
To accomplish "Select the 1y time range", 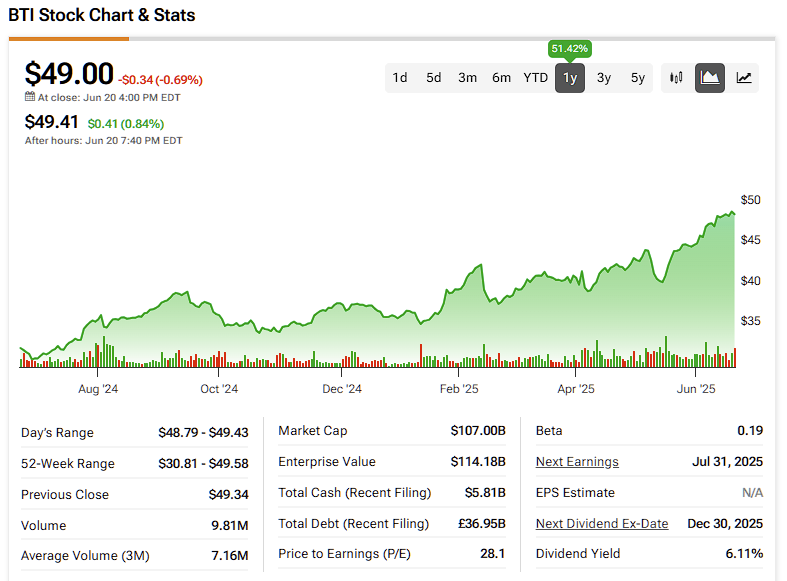I will pos(570,78).
